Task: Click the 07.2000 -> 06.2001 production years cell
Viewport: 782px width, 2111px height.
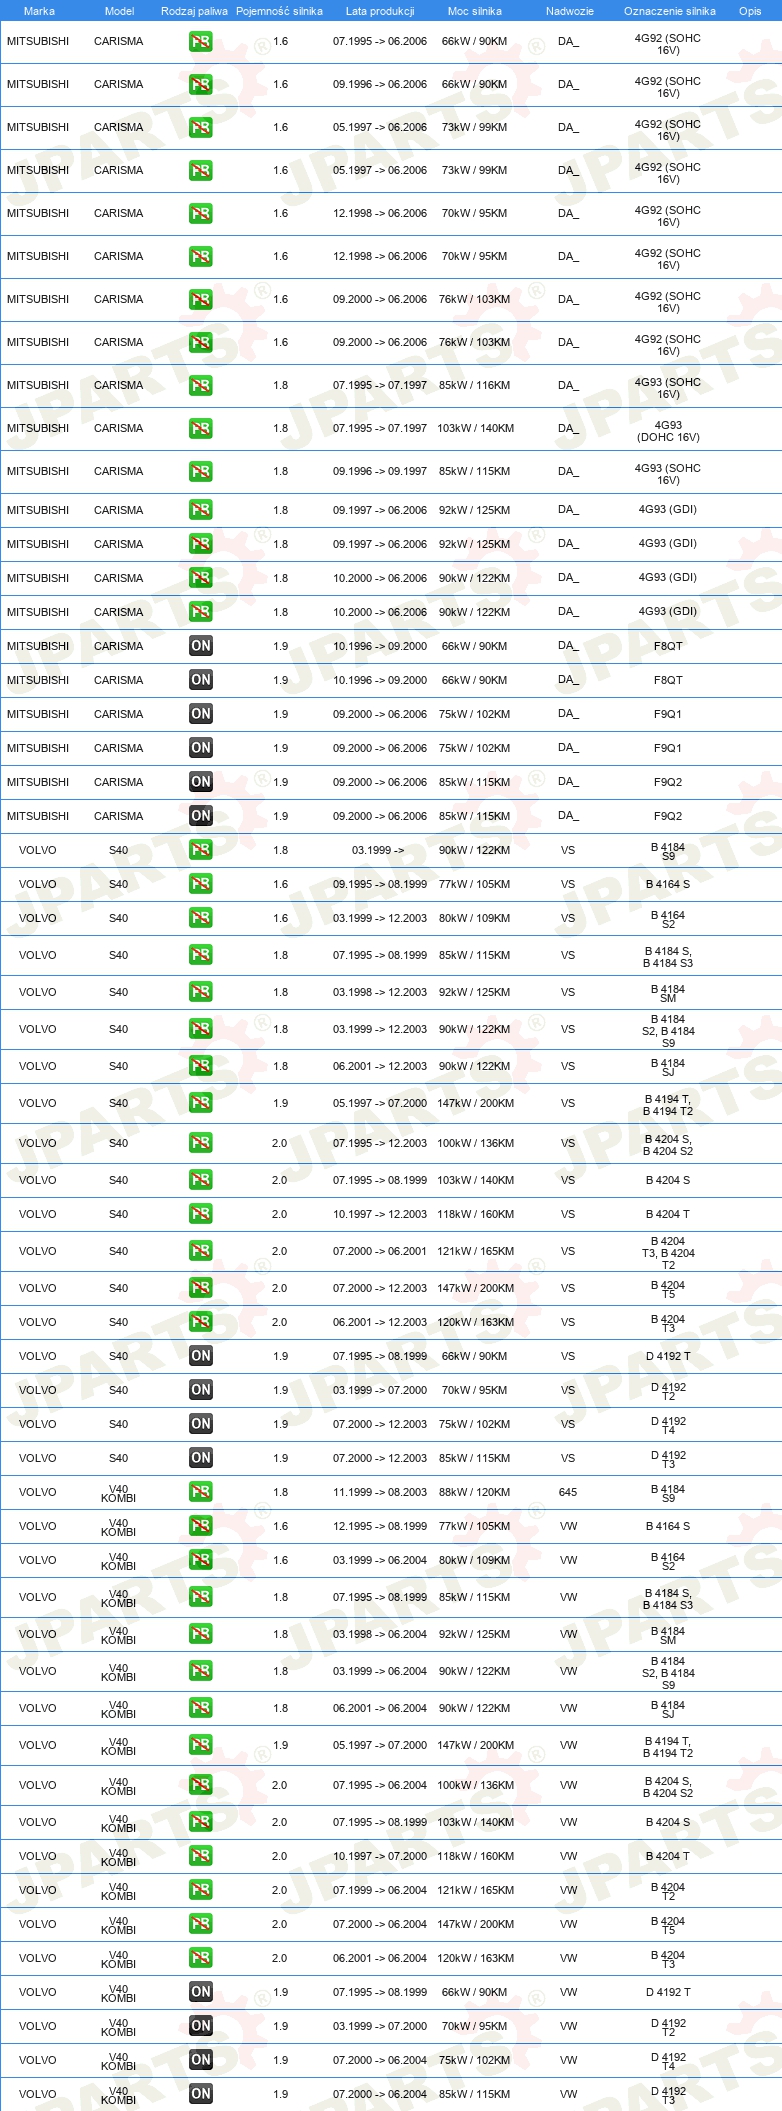Action: click(x=380, y=1251)
